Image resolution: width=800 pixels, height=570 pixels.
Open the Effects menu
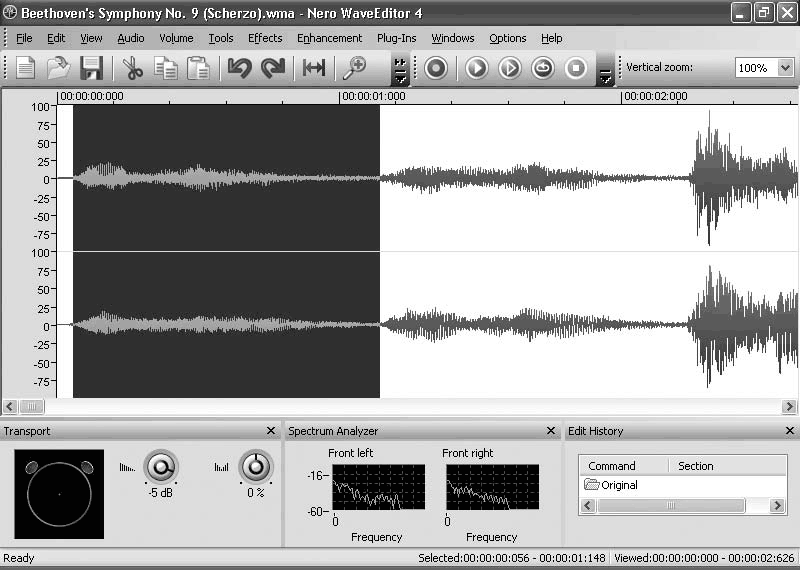pyautogui.click(x=265, y=38)
